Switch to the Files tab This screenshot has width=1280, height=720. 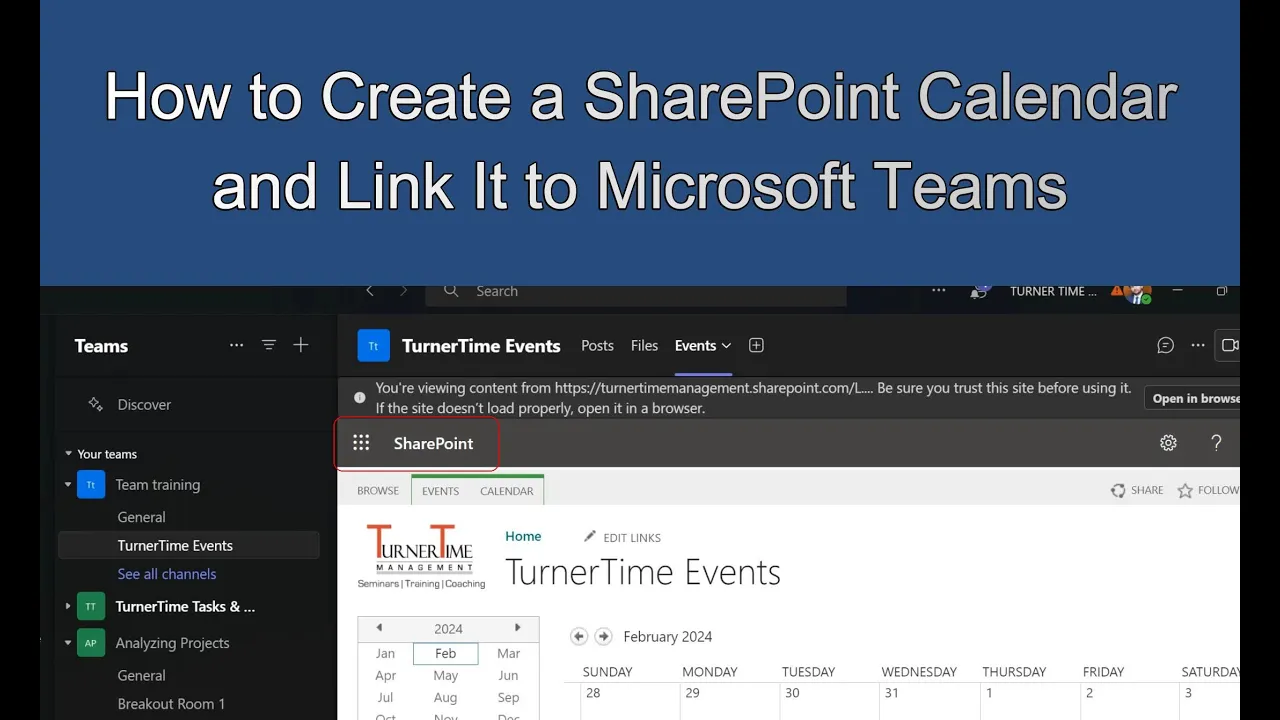(644, 346)
